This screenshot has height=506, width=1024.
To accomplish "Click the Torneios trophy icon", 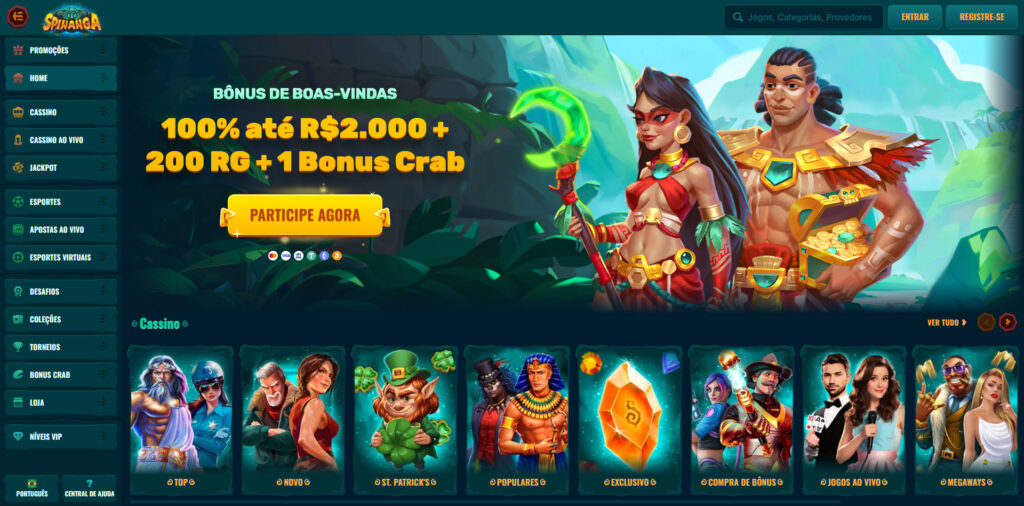I will pyautogui.click(x=18, y=347).
